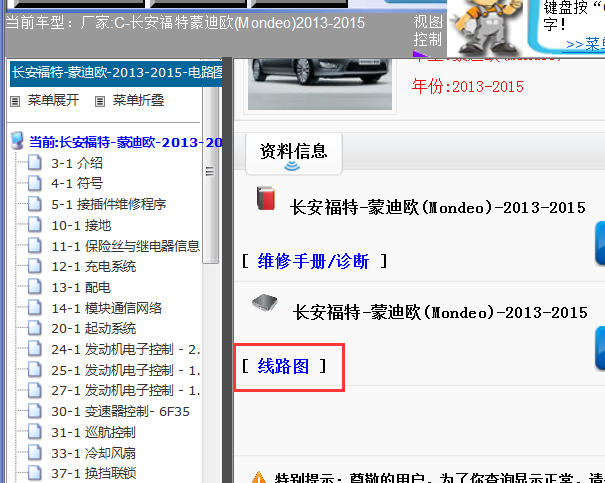
Task: Open 37-1 换挡联锁 entry
Action: coord(93,473)
